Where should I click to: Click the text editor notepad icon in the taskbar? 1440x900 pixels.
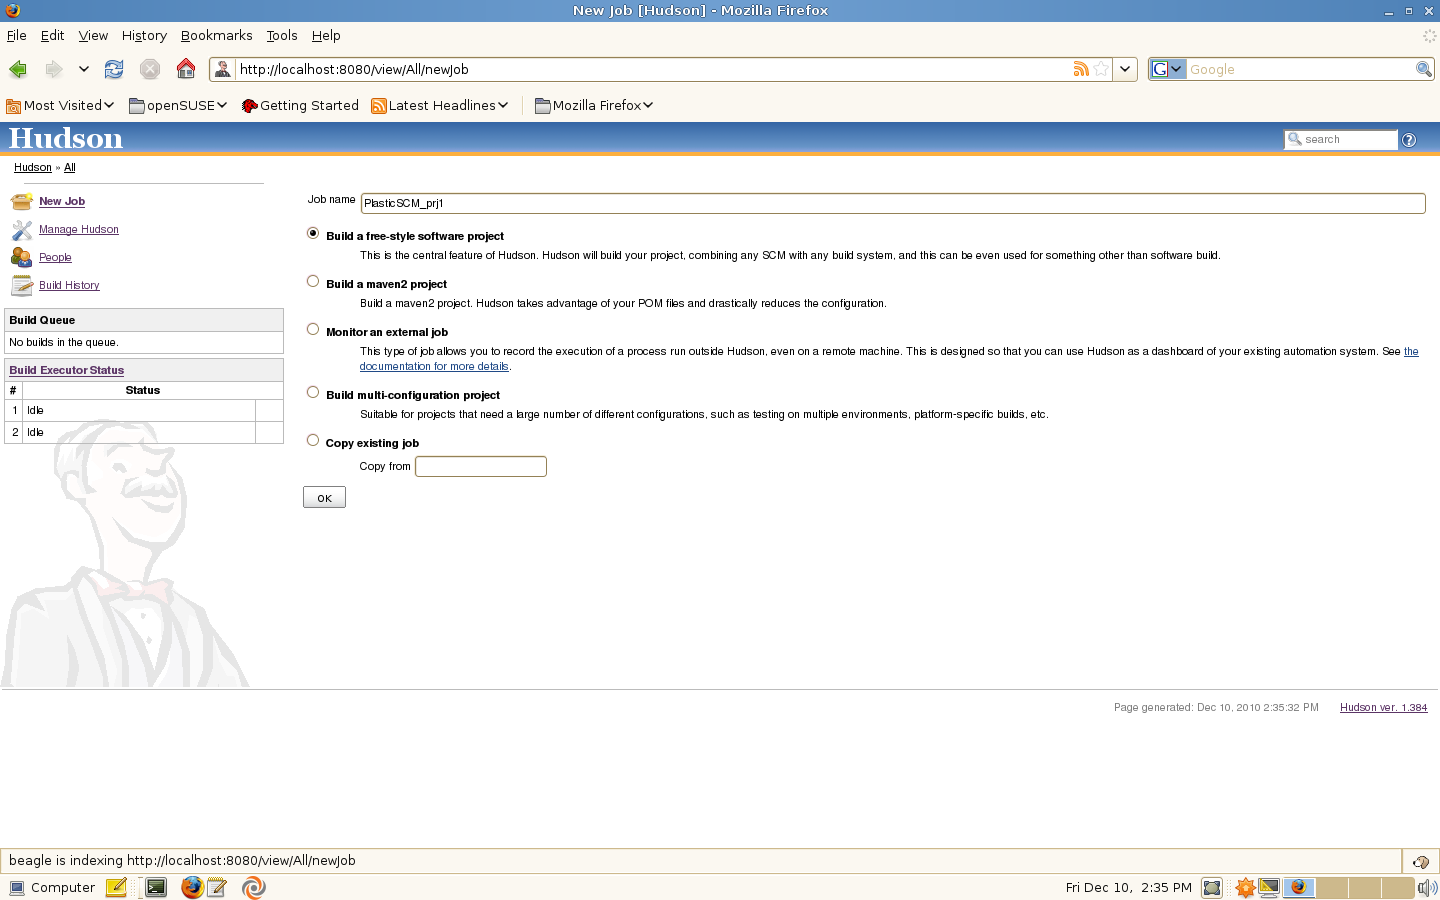point(217,887)
